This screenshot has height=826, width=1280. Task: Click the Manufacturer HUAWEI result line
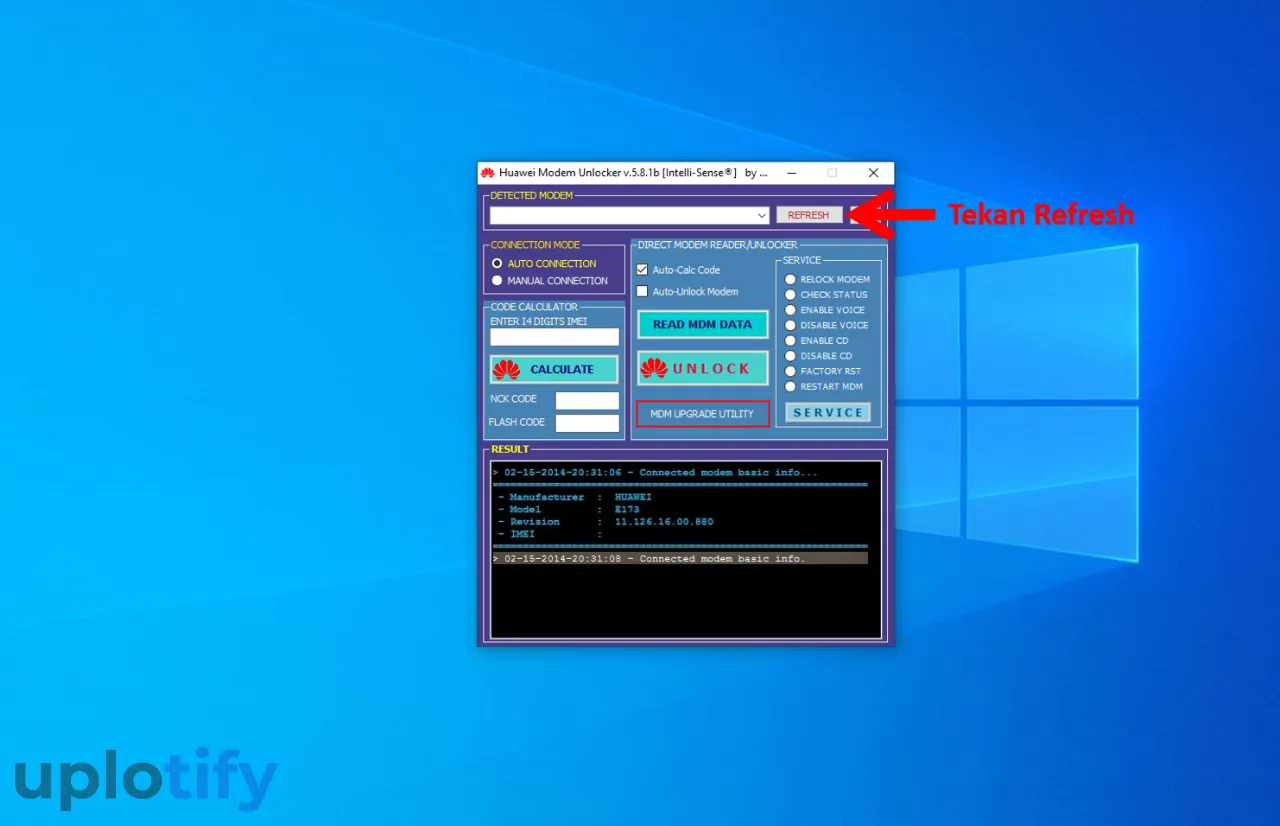tap(574, 497)
